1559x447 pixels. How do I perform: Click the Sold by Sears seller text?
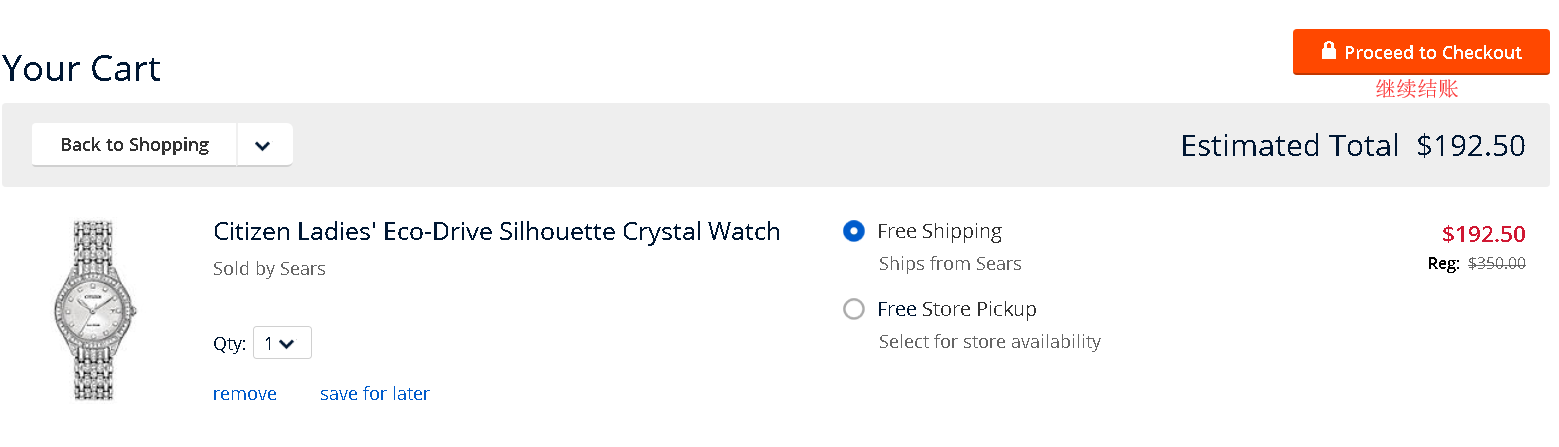(269, 269)
